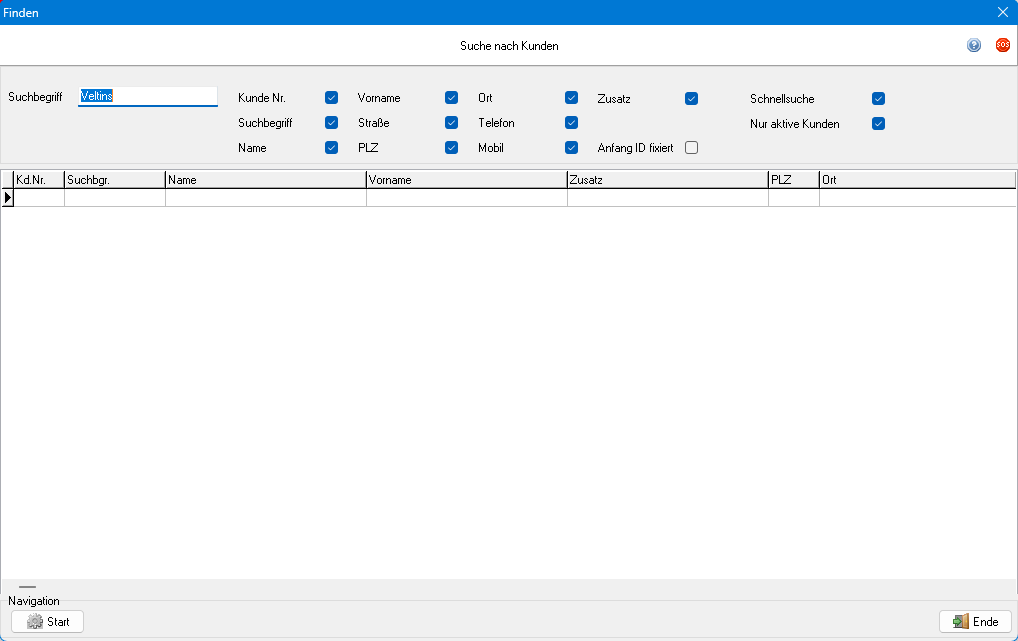1018x641 pixels.
Task: Toggle the Suchbegriff filter checkbox
Action: (331, 123)
